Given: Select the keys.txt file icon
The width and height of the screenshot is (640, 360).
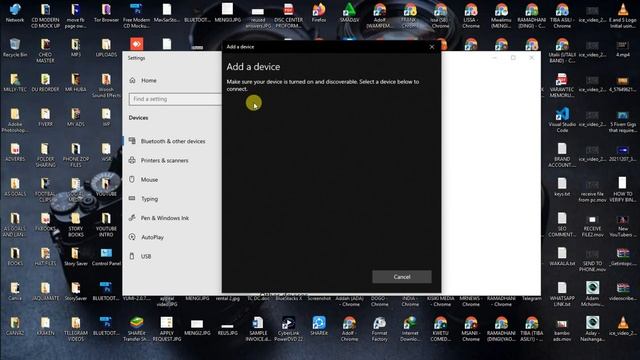Looking at the screenshot, I should coord(562,187).
